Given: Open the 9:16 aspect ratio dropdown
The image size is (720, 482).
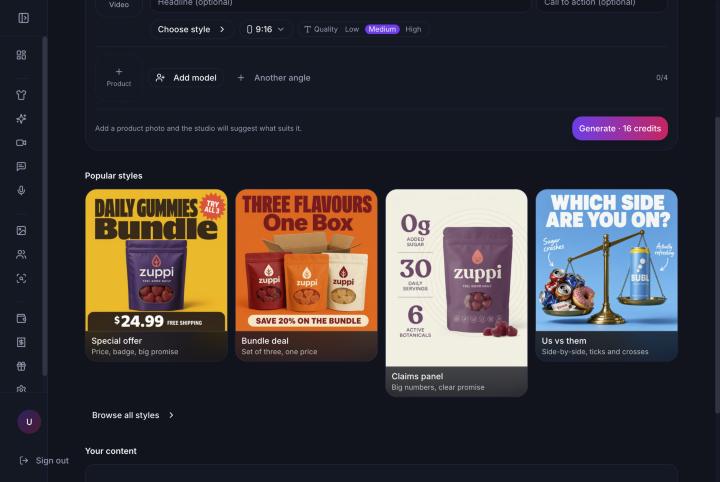Looking at the screenshot, I should (265, 29).
